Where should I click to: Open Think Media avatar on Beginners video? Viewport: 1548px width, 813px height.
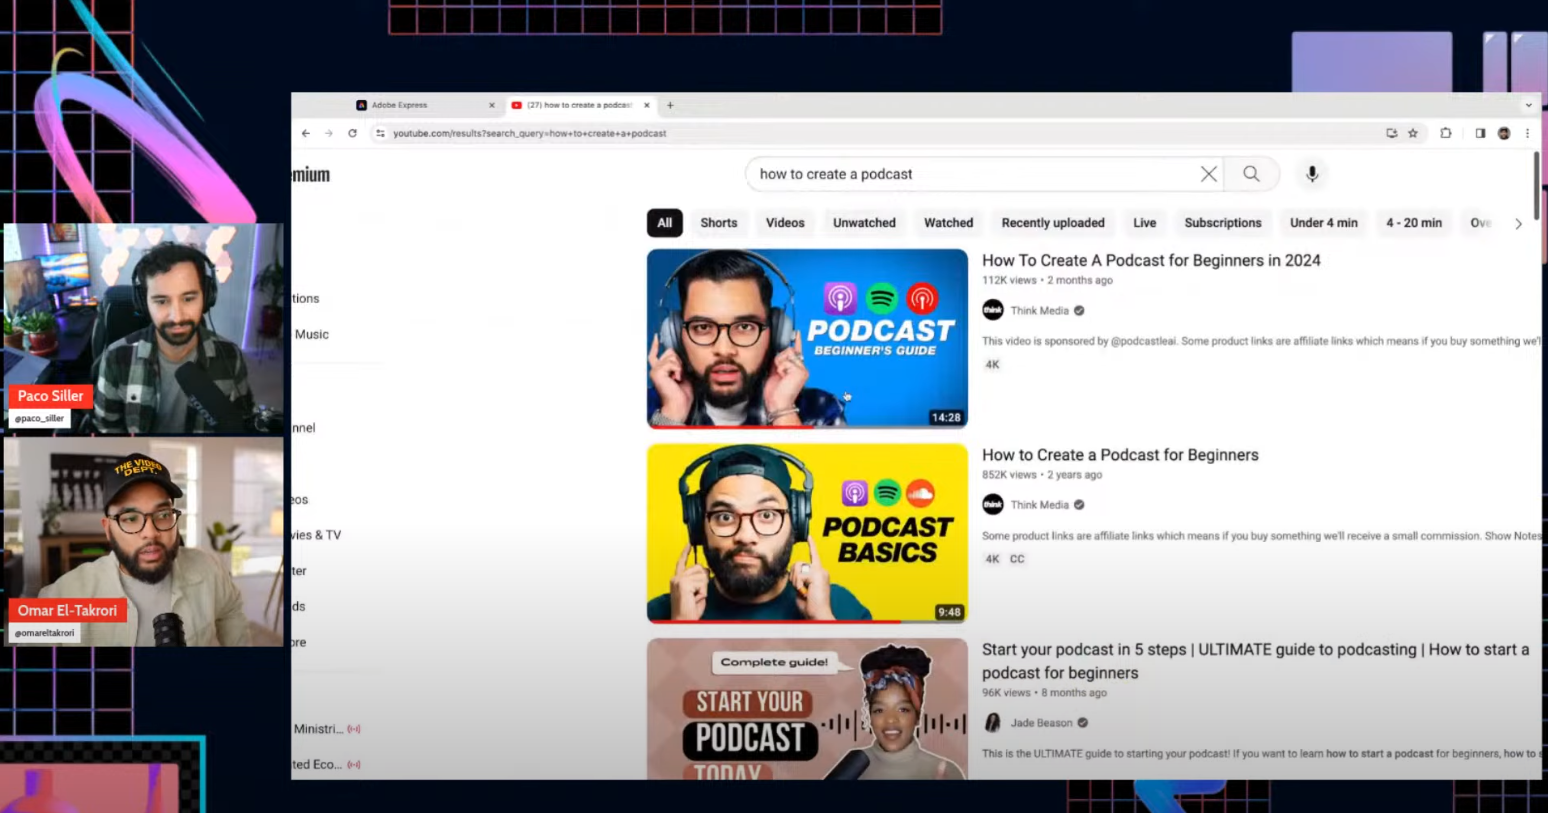(x=993, y=505)
